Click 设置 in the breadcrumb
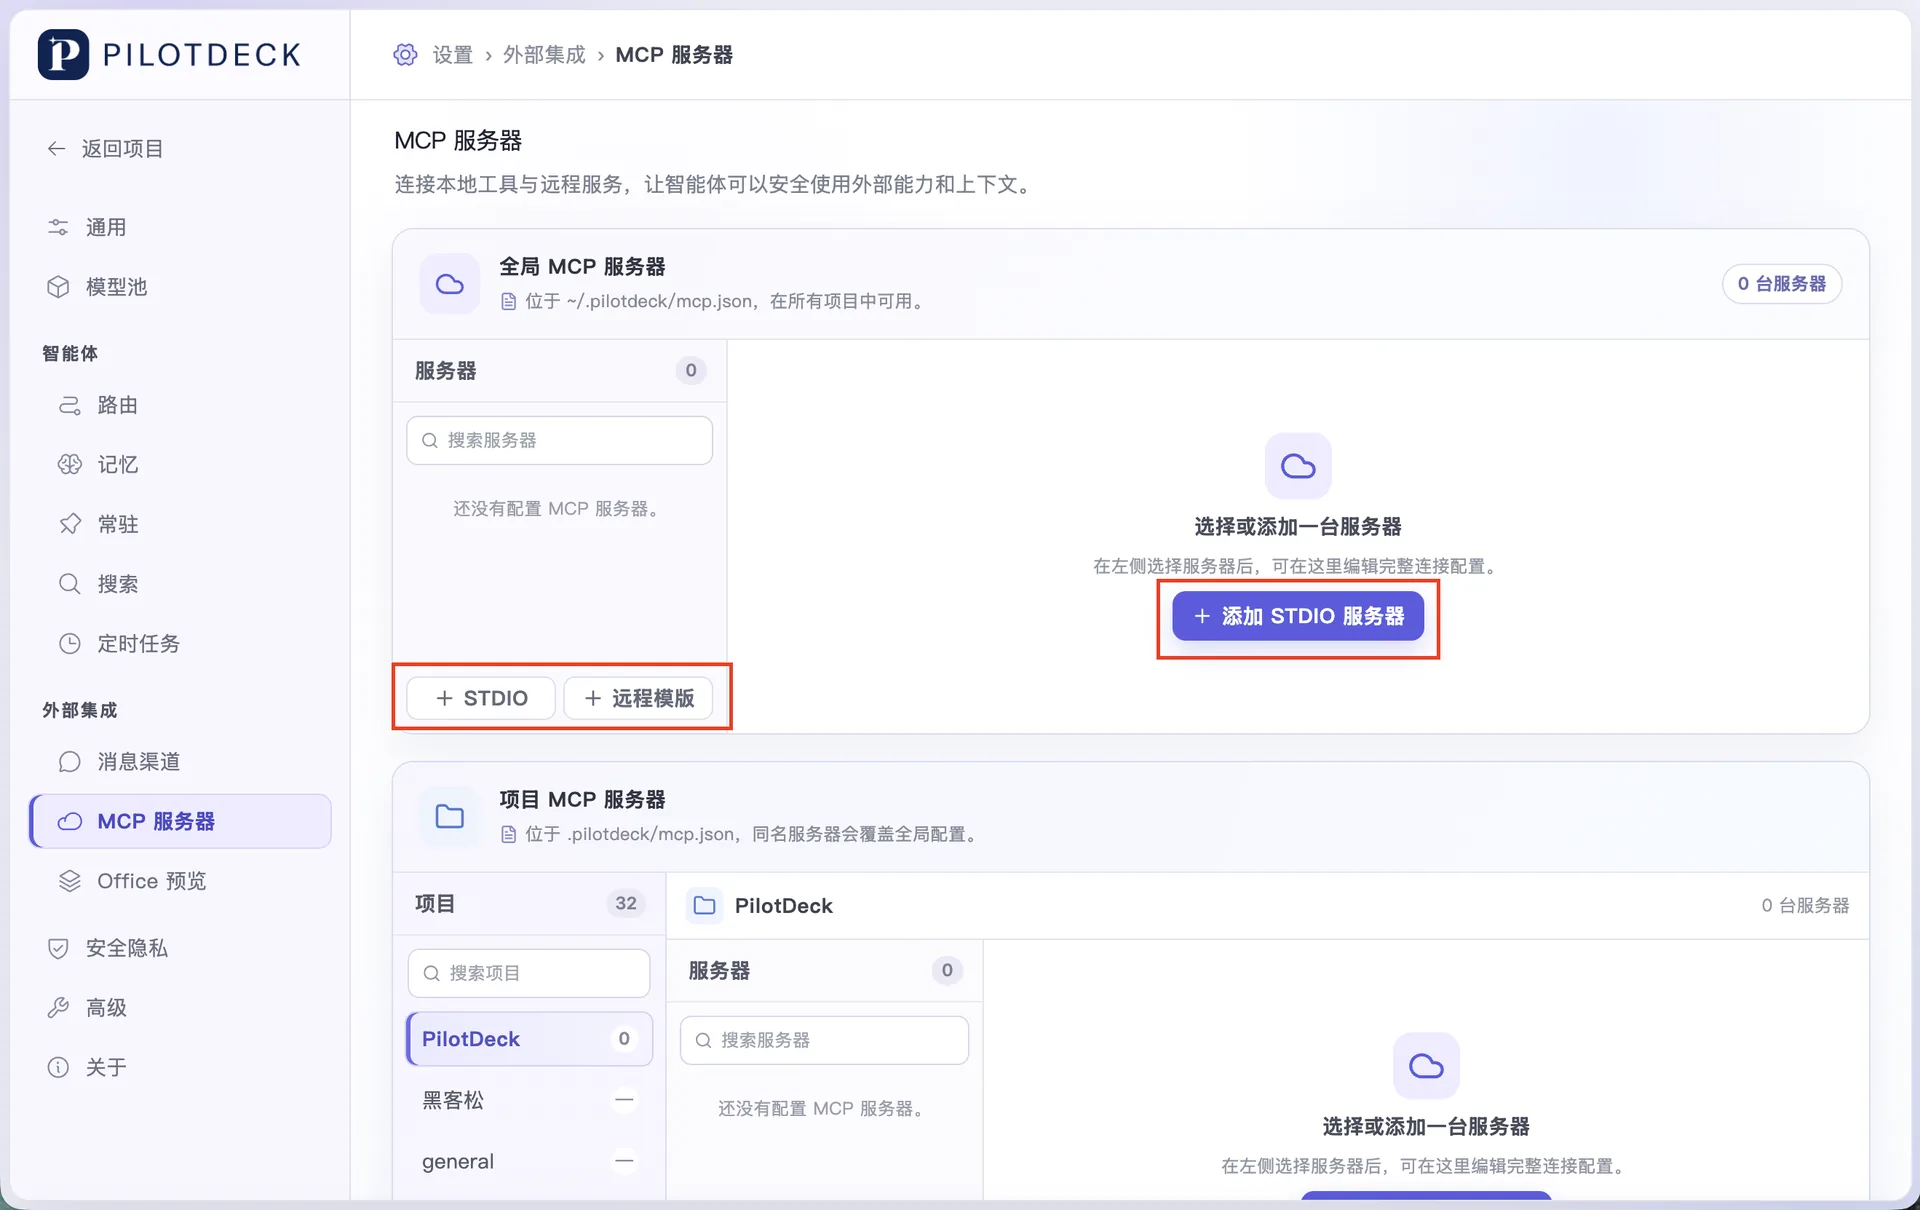This screenshot has height=1210, width=1920. coord(452,55)
